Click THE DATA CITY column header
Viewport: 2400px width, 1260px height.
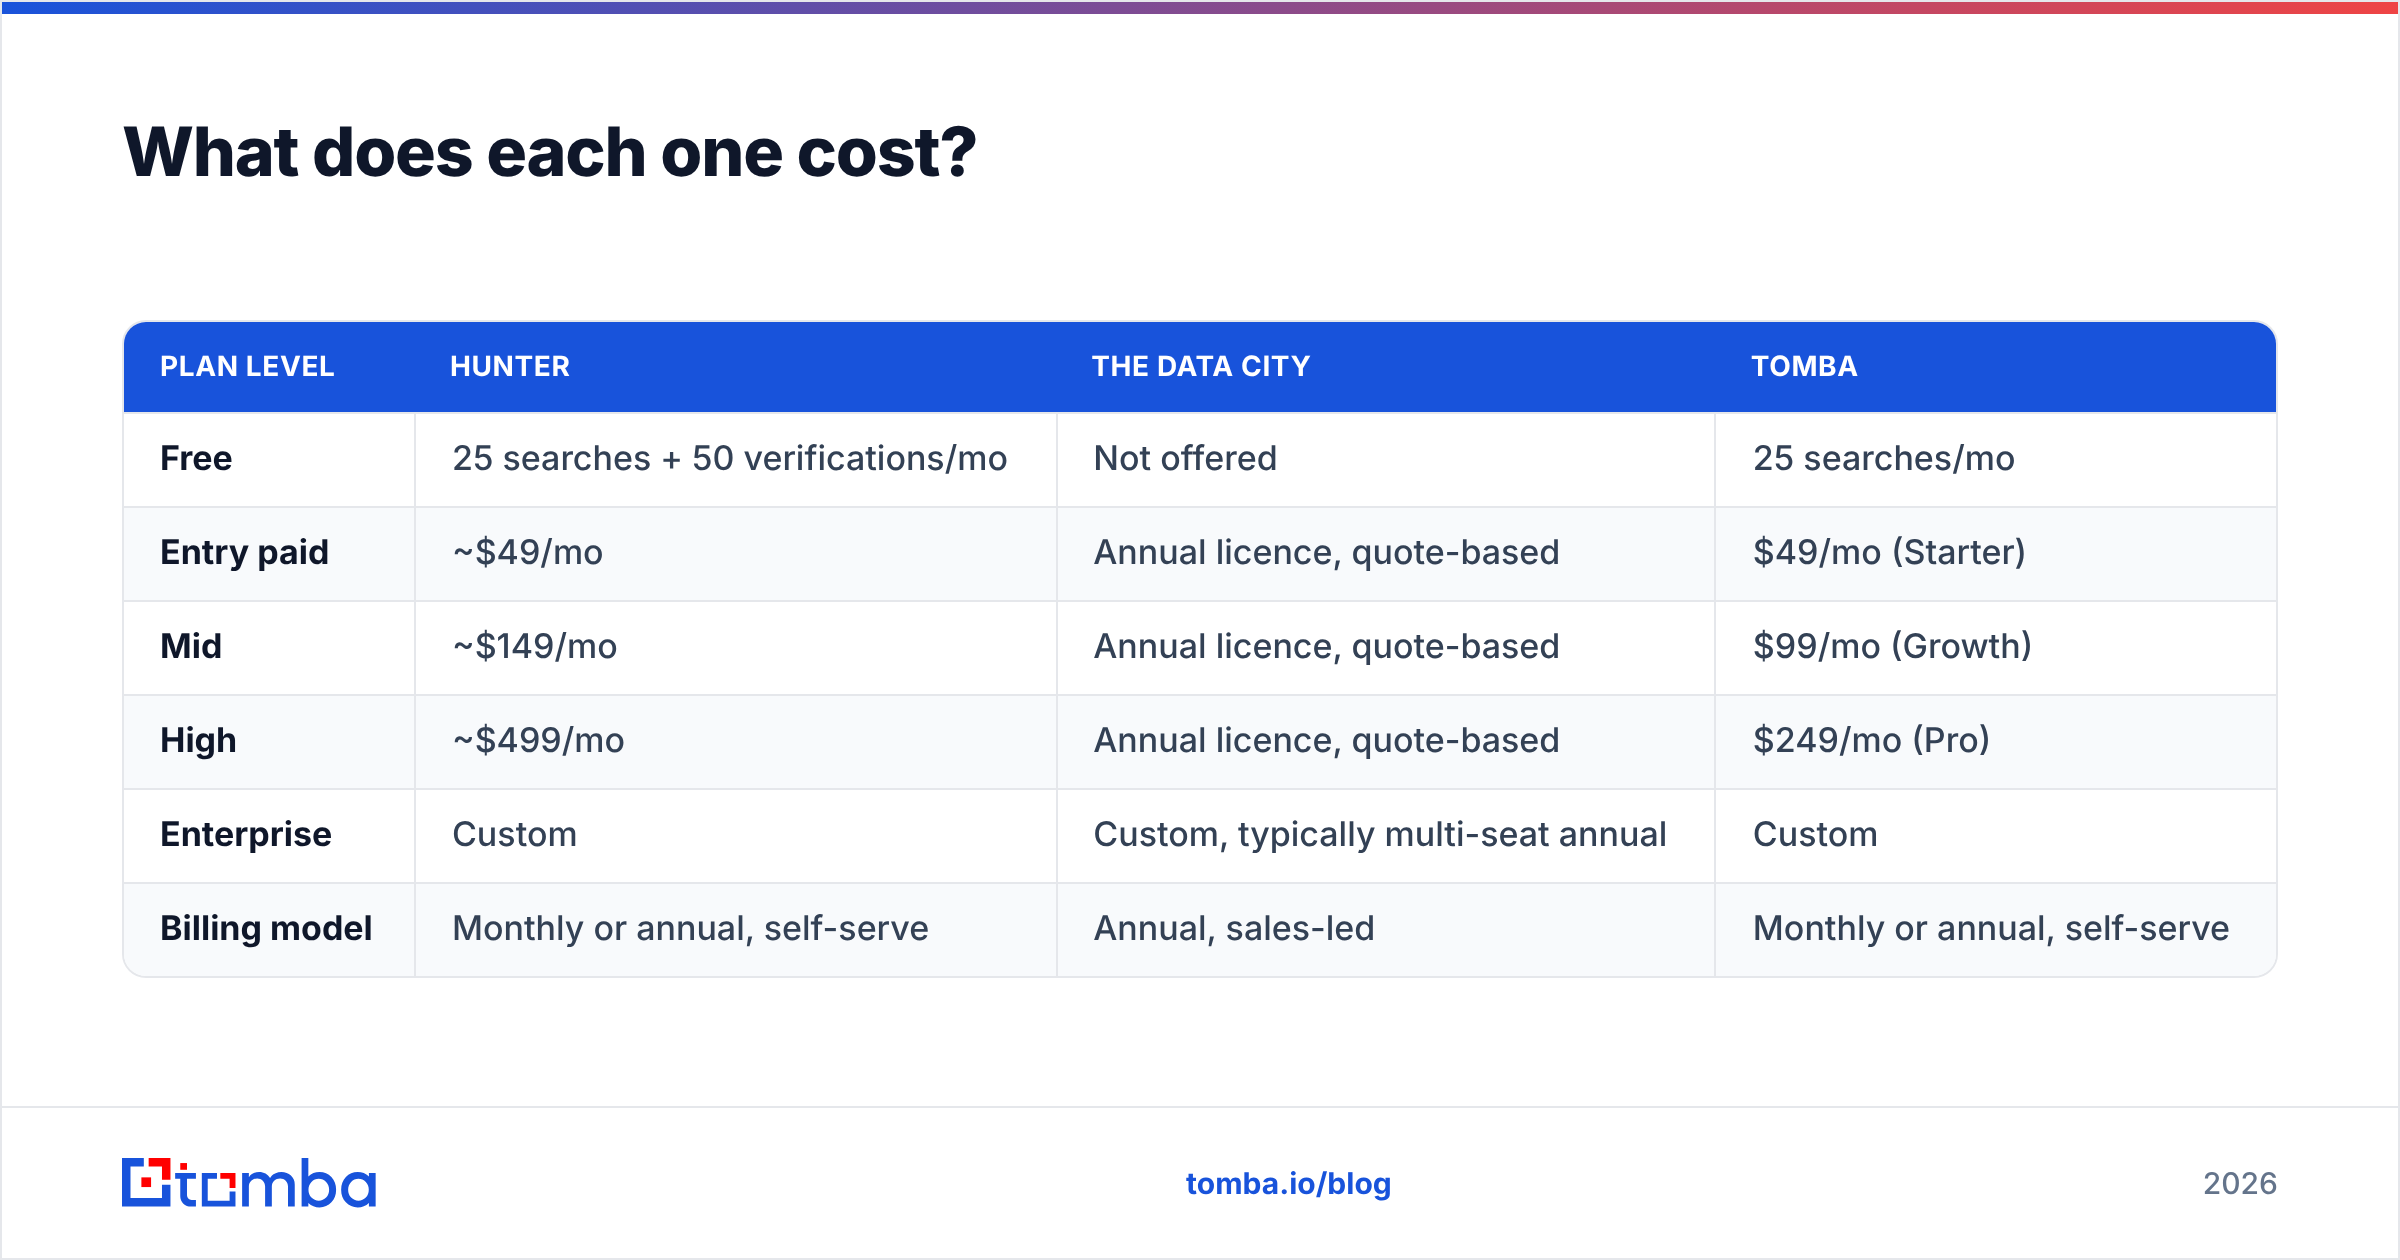[x=1200, y=366]
